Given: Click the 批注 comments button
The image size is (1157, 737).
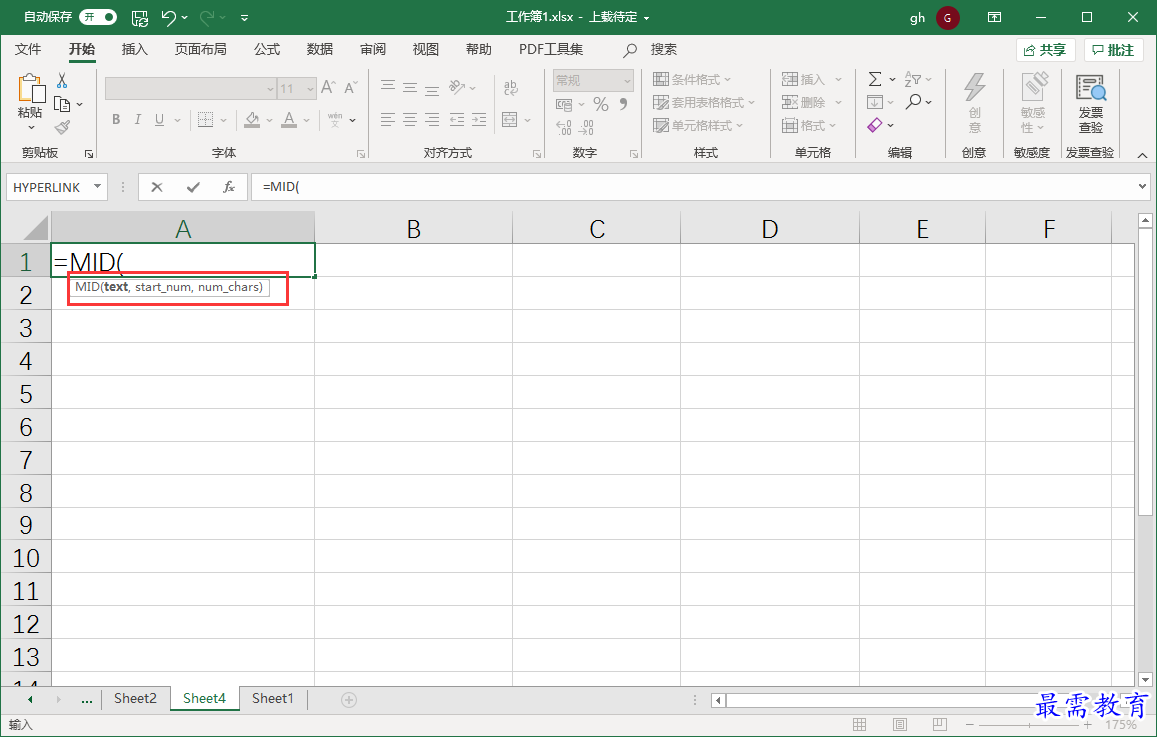Looking at the screenshot, I should coord(1113,50).
